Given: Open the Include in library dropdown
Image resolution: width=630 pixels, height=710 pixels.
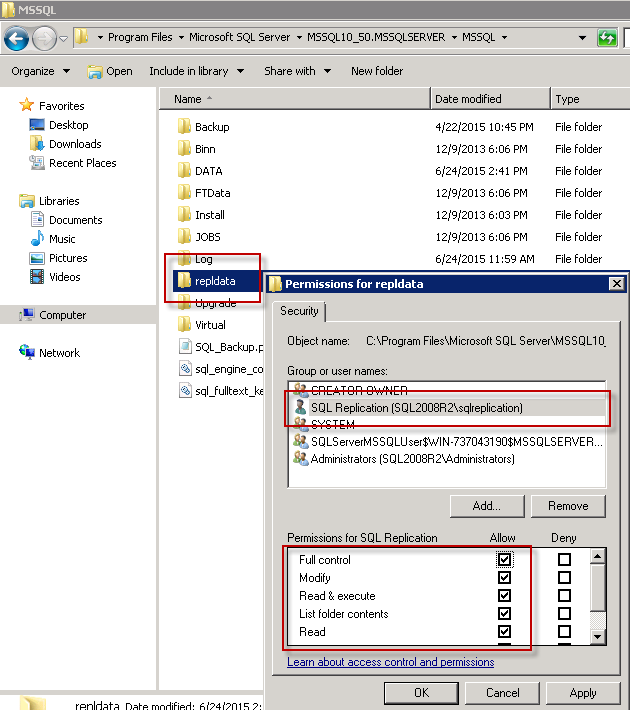Looking at the screenshot, I should point(197,71).
